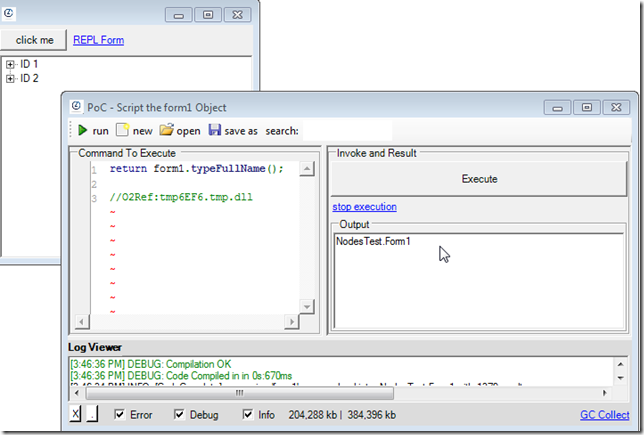Click the small dot button beside X

pos(92,414)
